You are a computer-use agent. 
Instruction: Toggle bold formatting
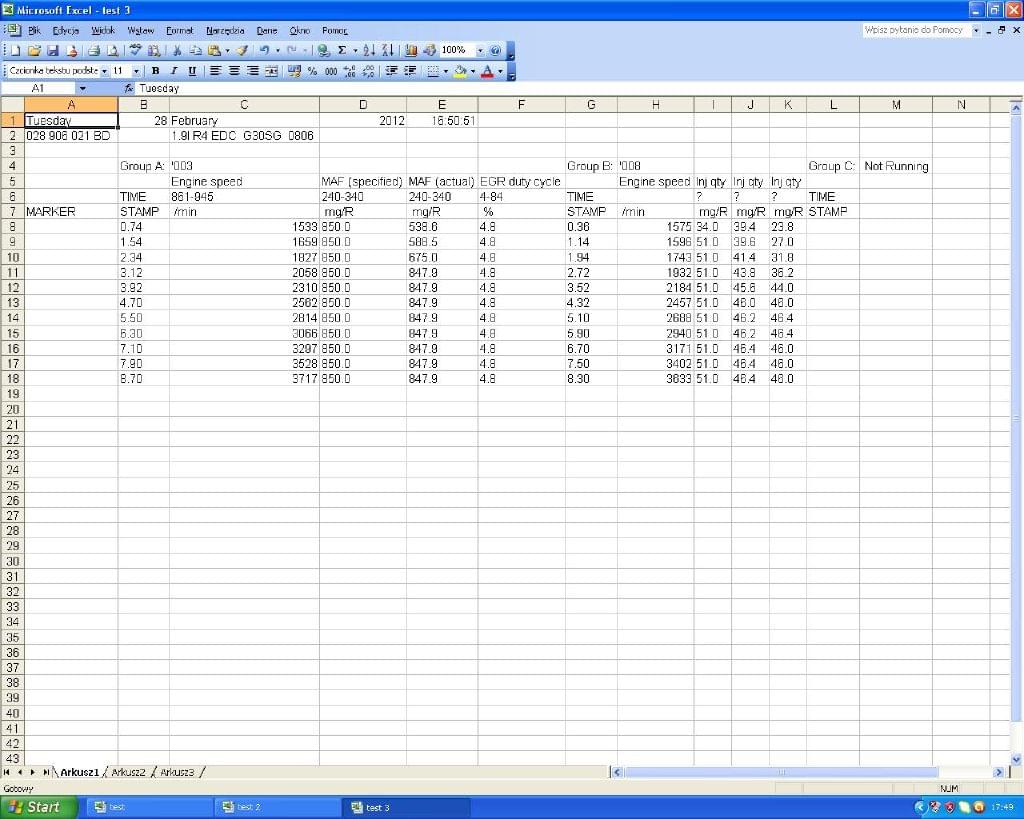pos(155,71)
